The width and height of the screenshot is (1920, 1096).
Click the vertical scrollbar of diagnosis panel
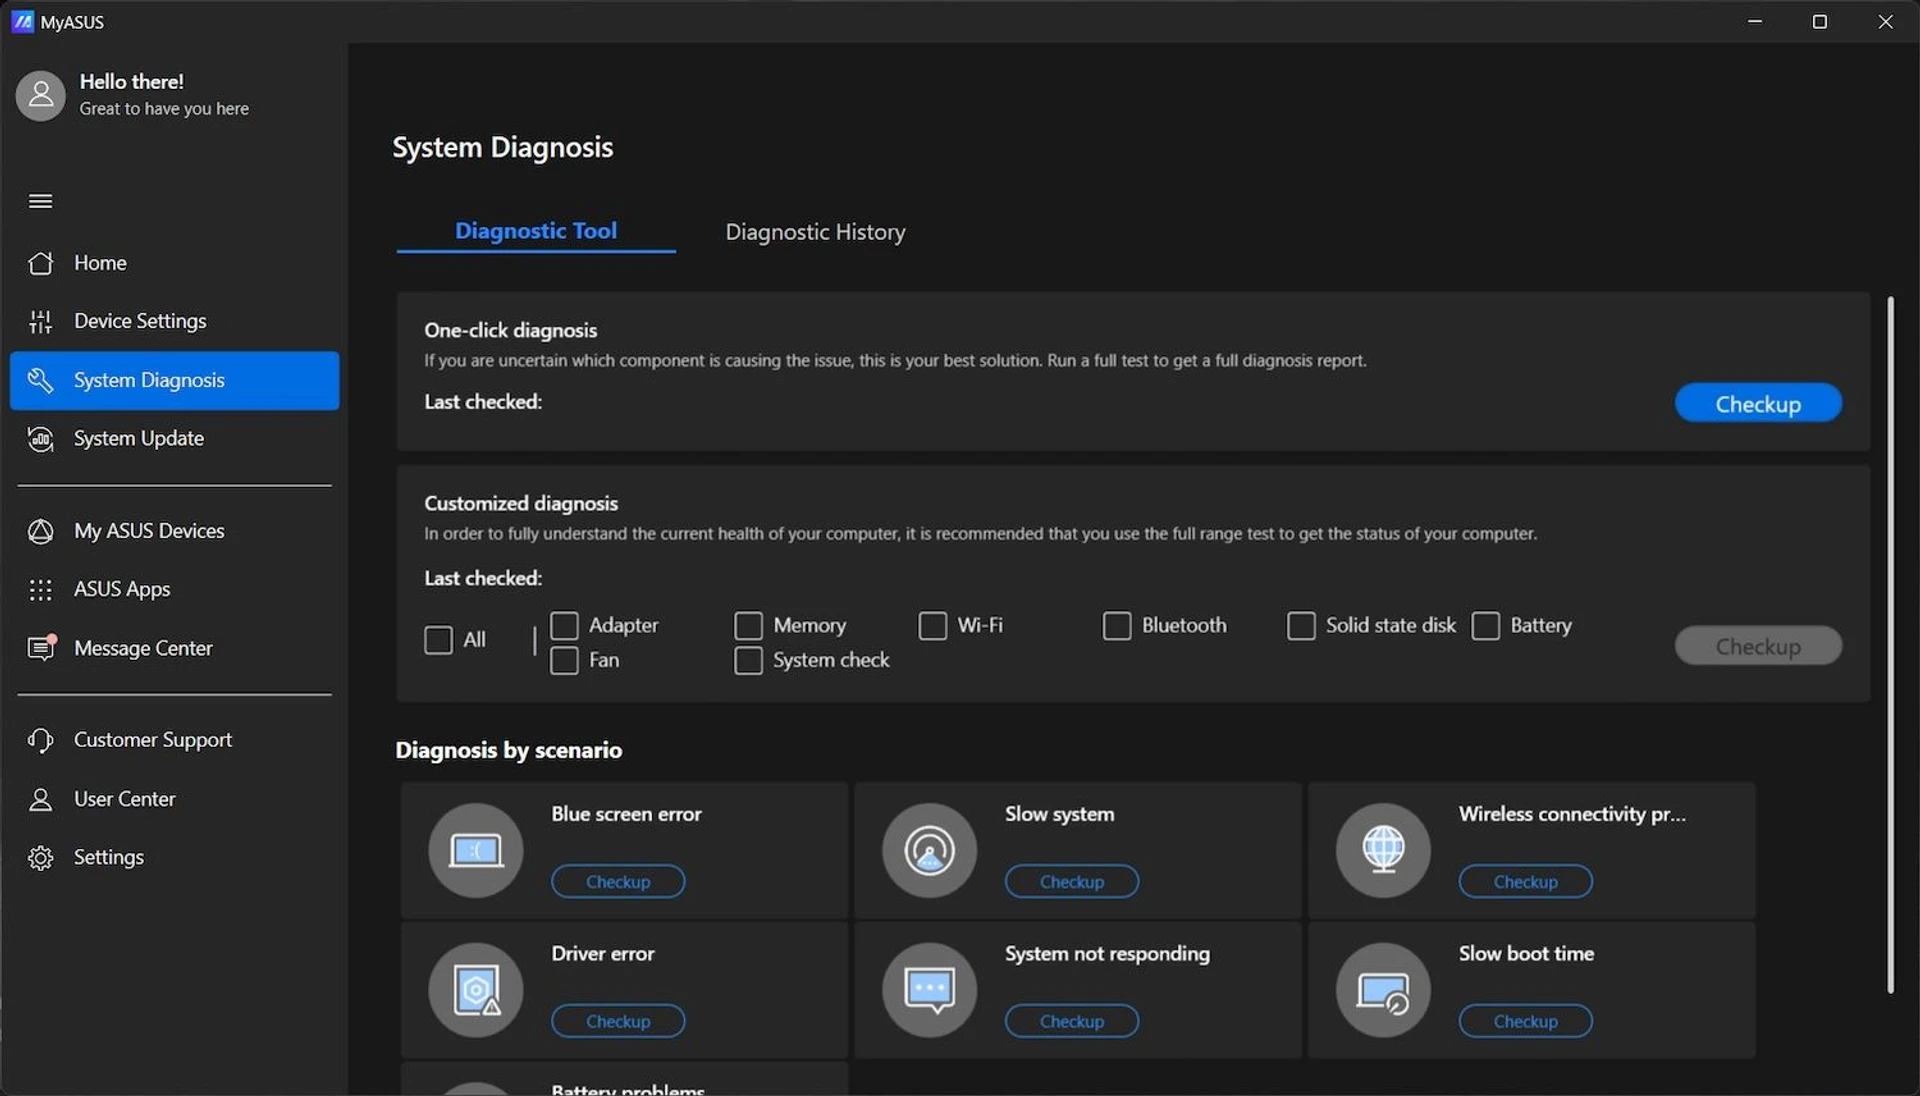click(x=1890, y=645)
